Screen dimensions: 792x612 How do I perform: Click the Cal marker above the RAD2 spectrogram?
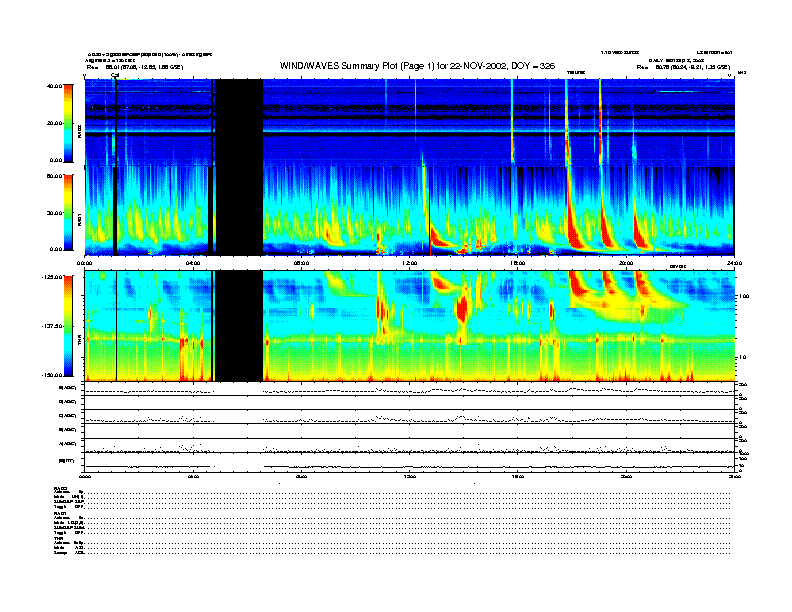115,75
